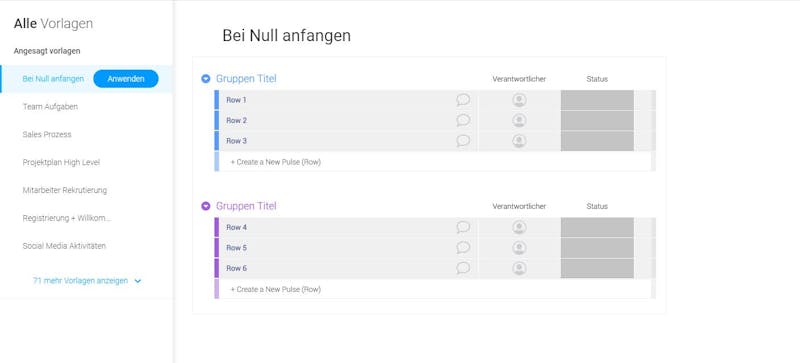
Task: Open the comment bubble for Row 6
Action: pos(463,268)
